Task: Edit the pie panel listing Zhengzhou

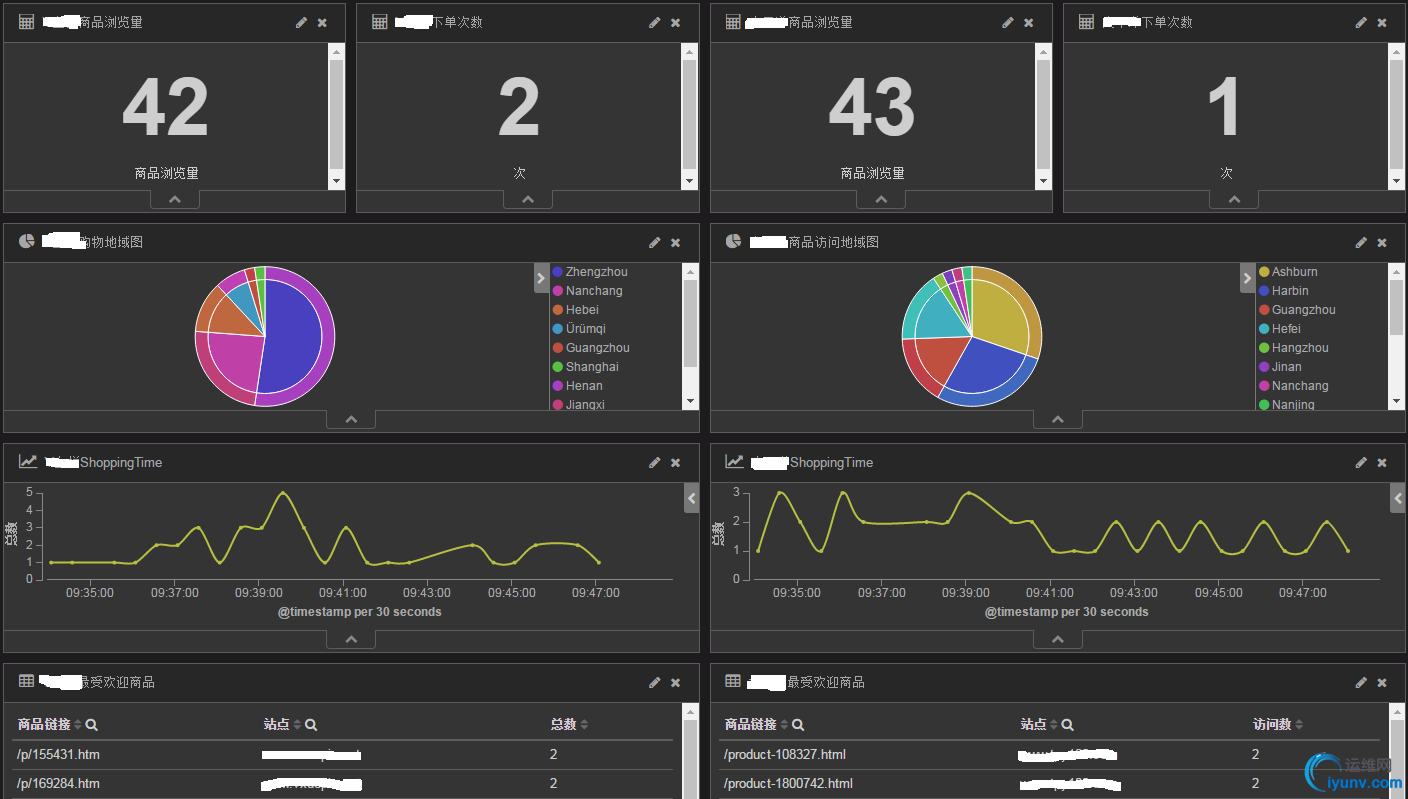Action: click(x=655, y=242)
